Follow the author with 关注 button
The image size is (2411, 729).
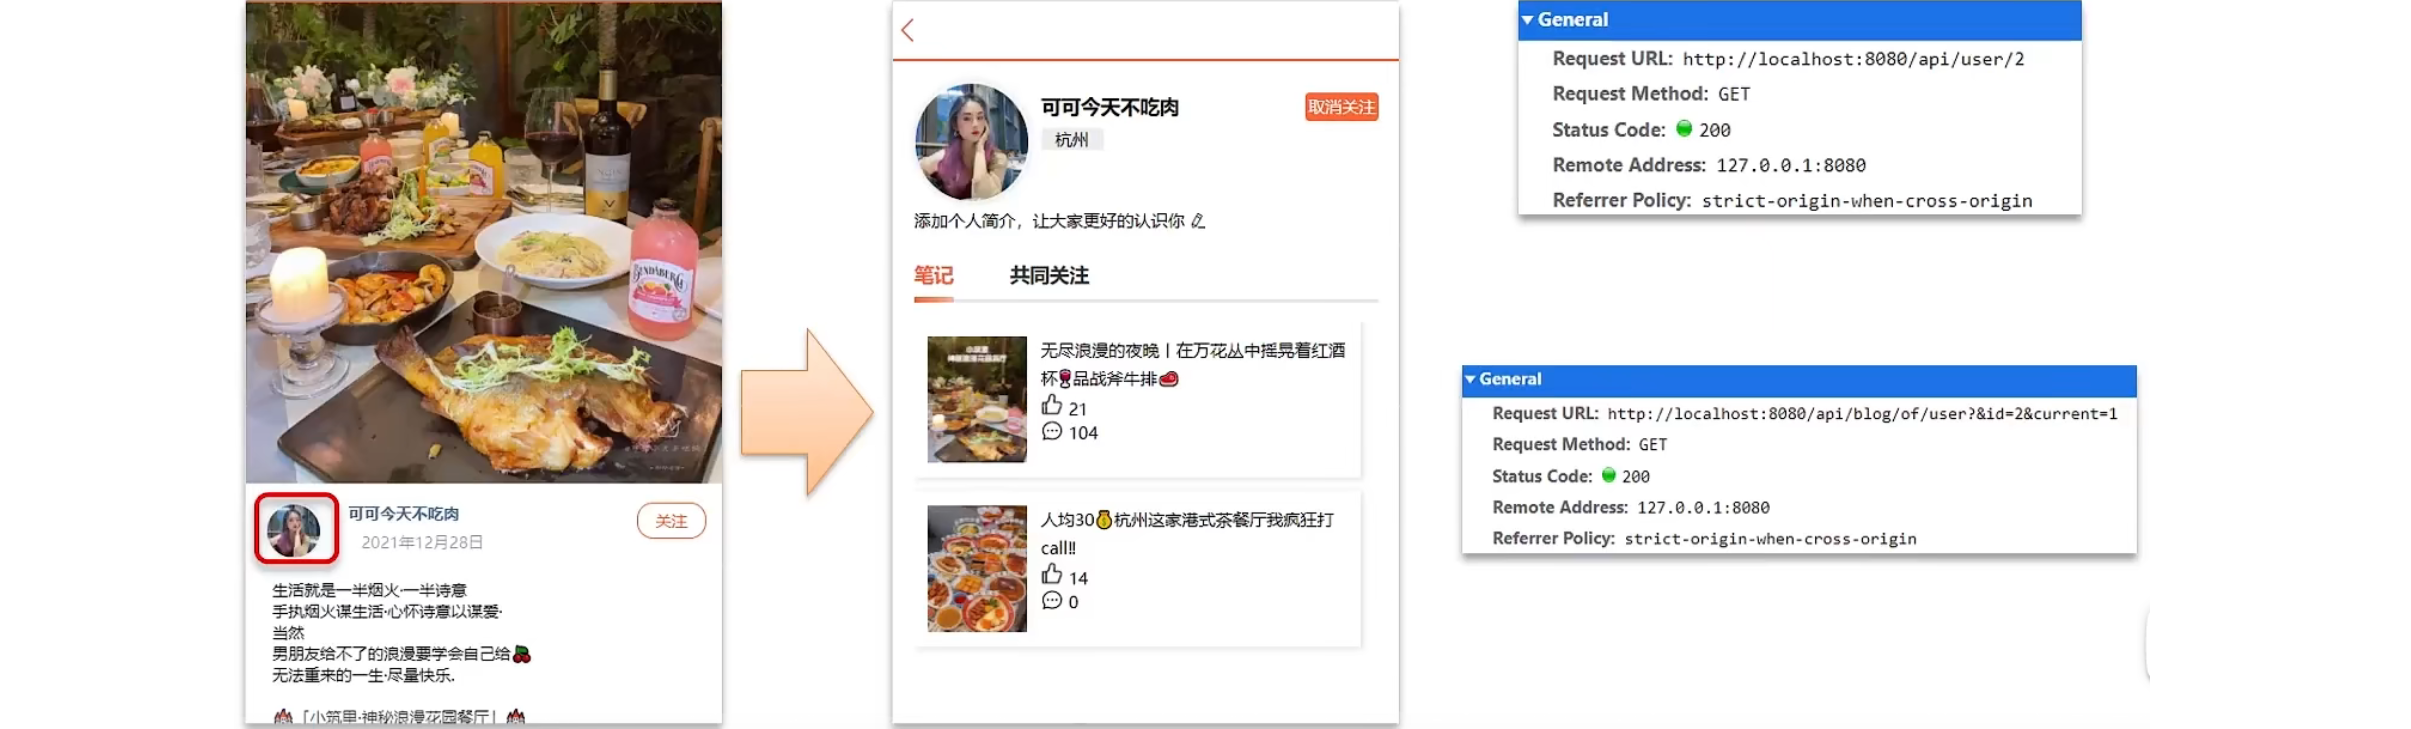[x=671, y=521]
